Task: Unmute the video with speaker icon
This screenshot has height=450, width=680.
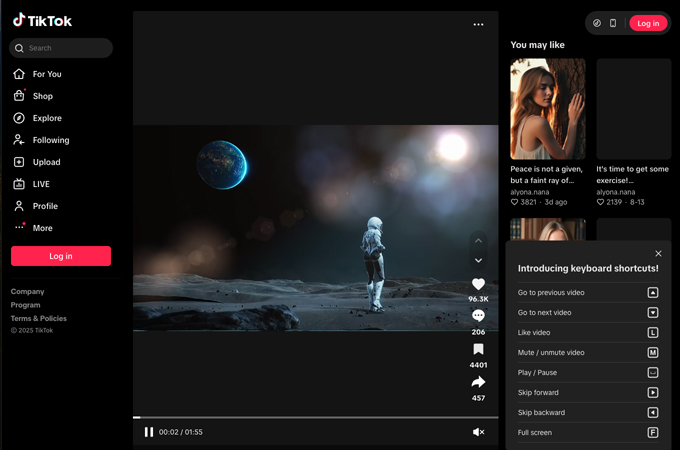Action: tap(478, 432)
